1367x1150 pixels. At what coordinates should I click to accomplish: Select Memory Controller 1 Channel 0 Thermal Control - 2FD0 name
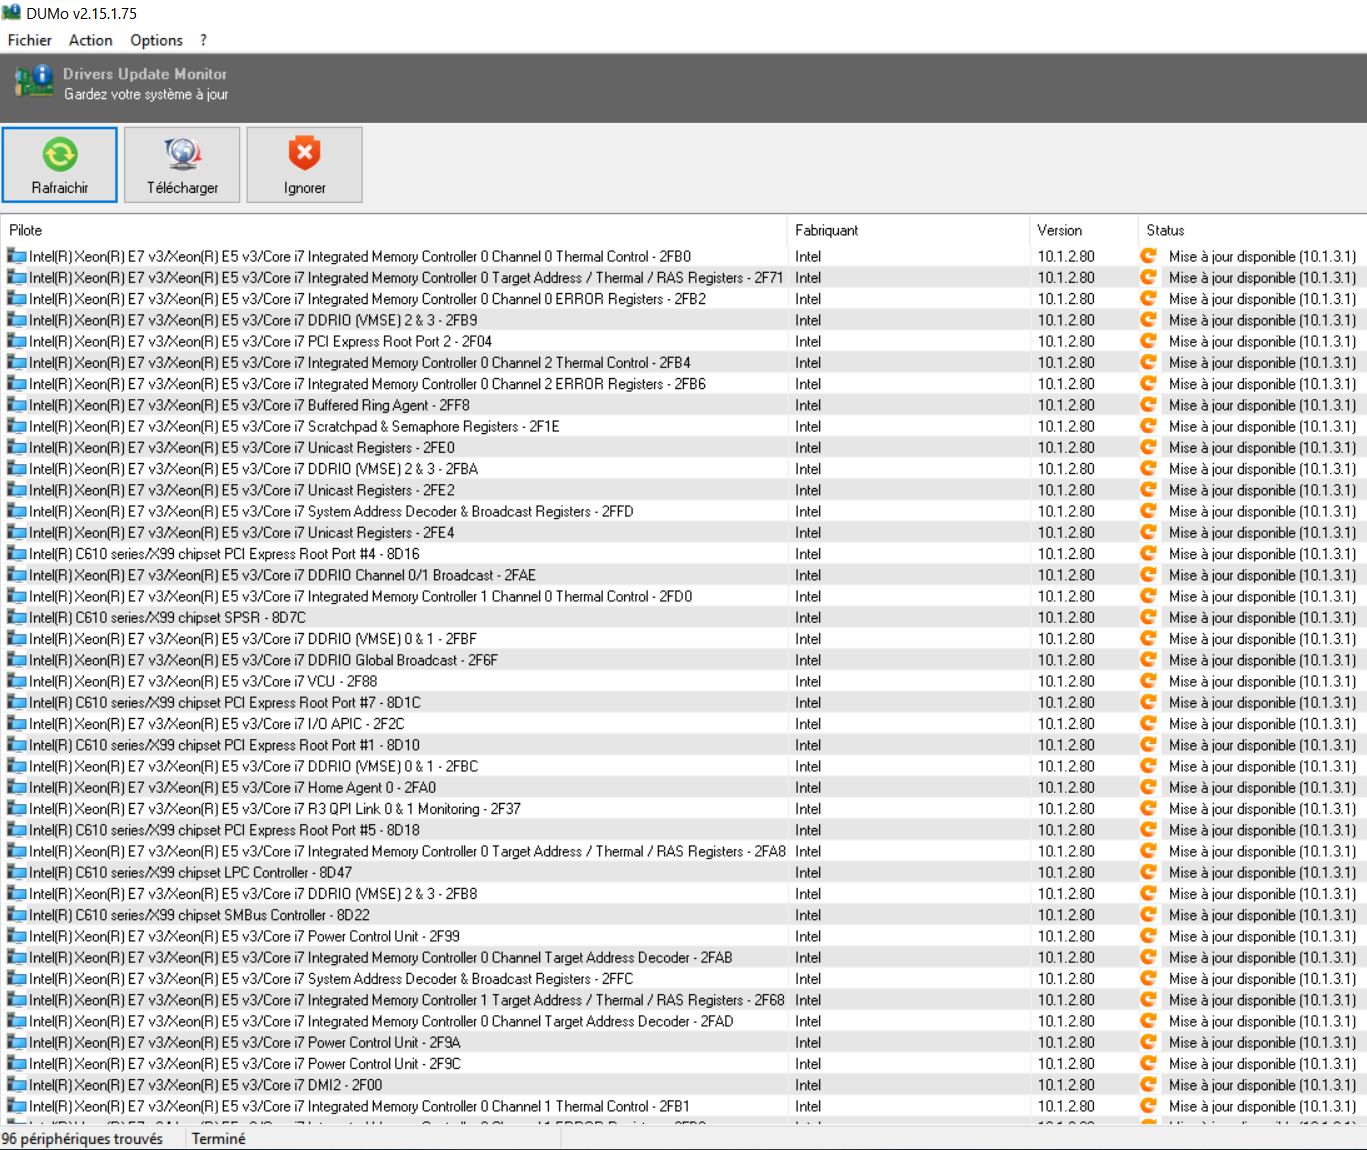pos(361,596)
